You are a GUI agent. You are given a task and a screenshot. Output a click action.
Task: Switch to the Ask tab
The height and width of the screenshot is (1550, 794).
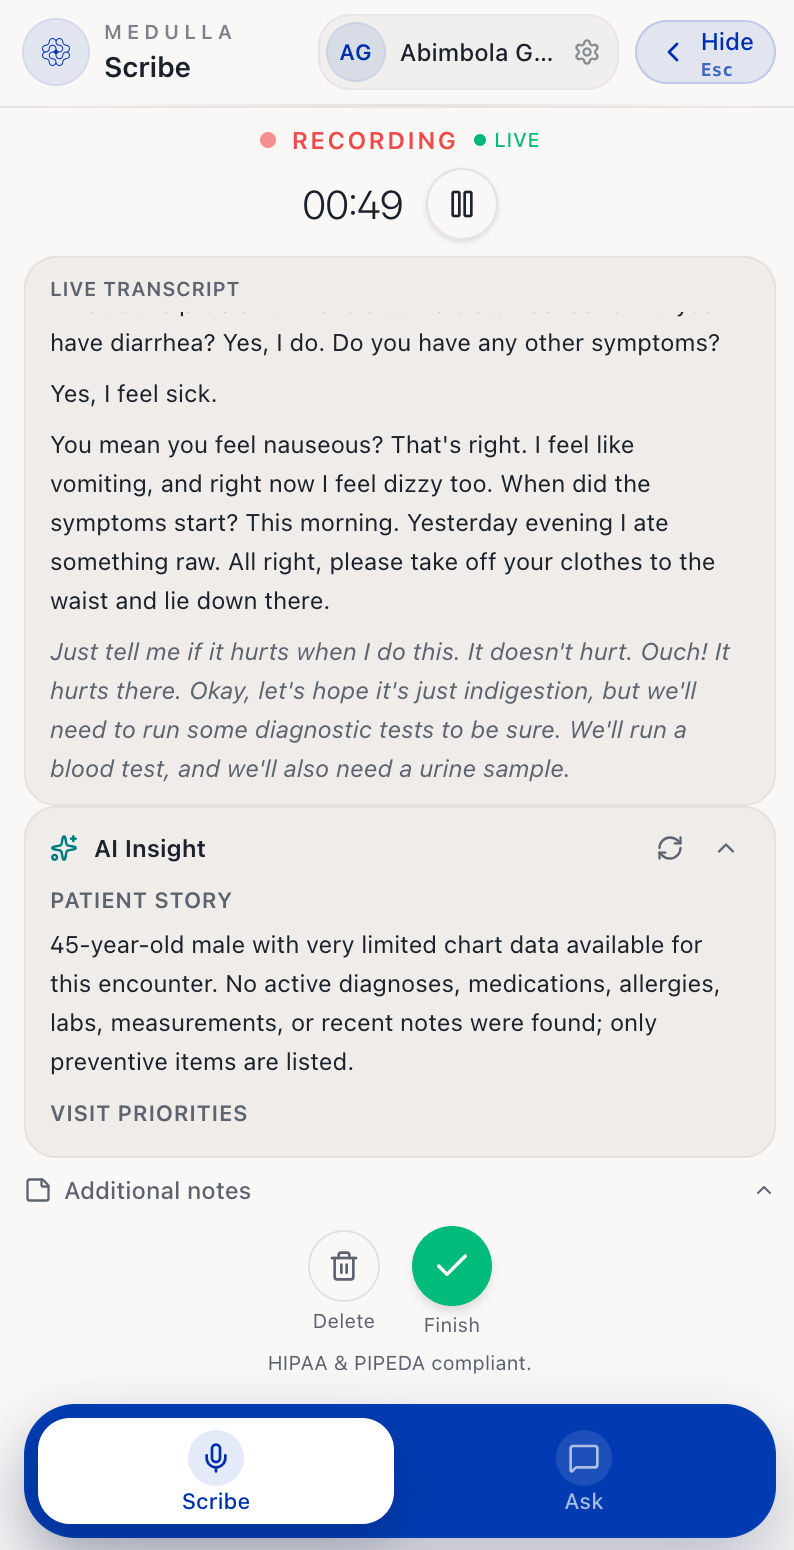(x=584, y=1471)
